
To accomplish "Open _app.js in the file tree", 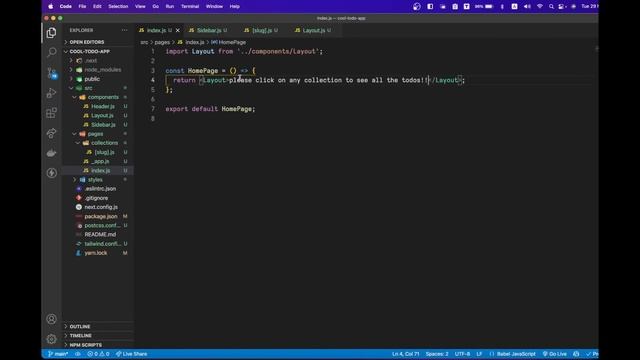I will (x=98, y=161).
